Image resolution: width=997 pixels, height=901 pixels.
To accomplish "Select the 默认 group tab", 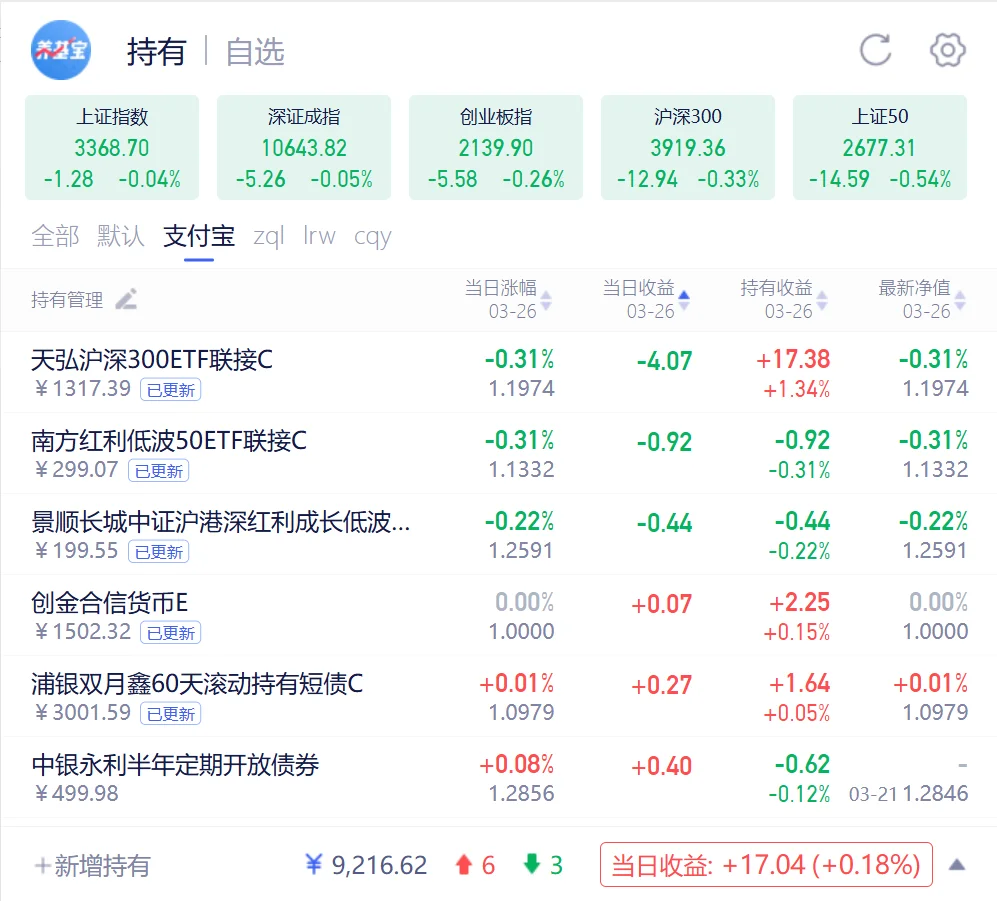I will 121,236.
